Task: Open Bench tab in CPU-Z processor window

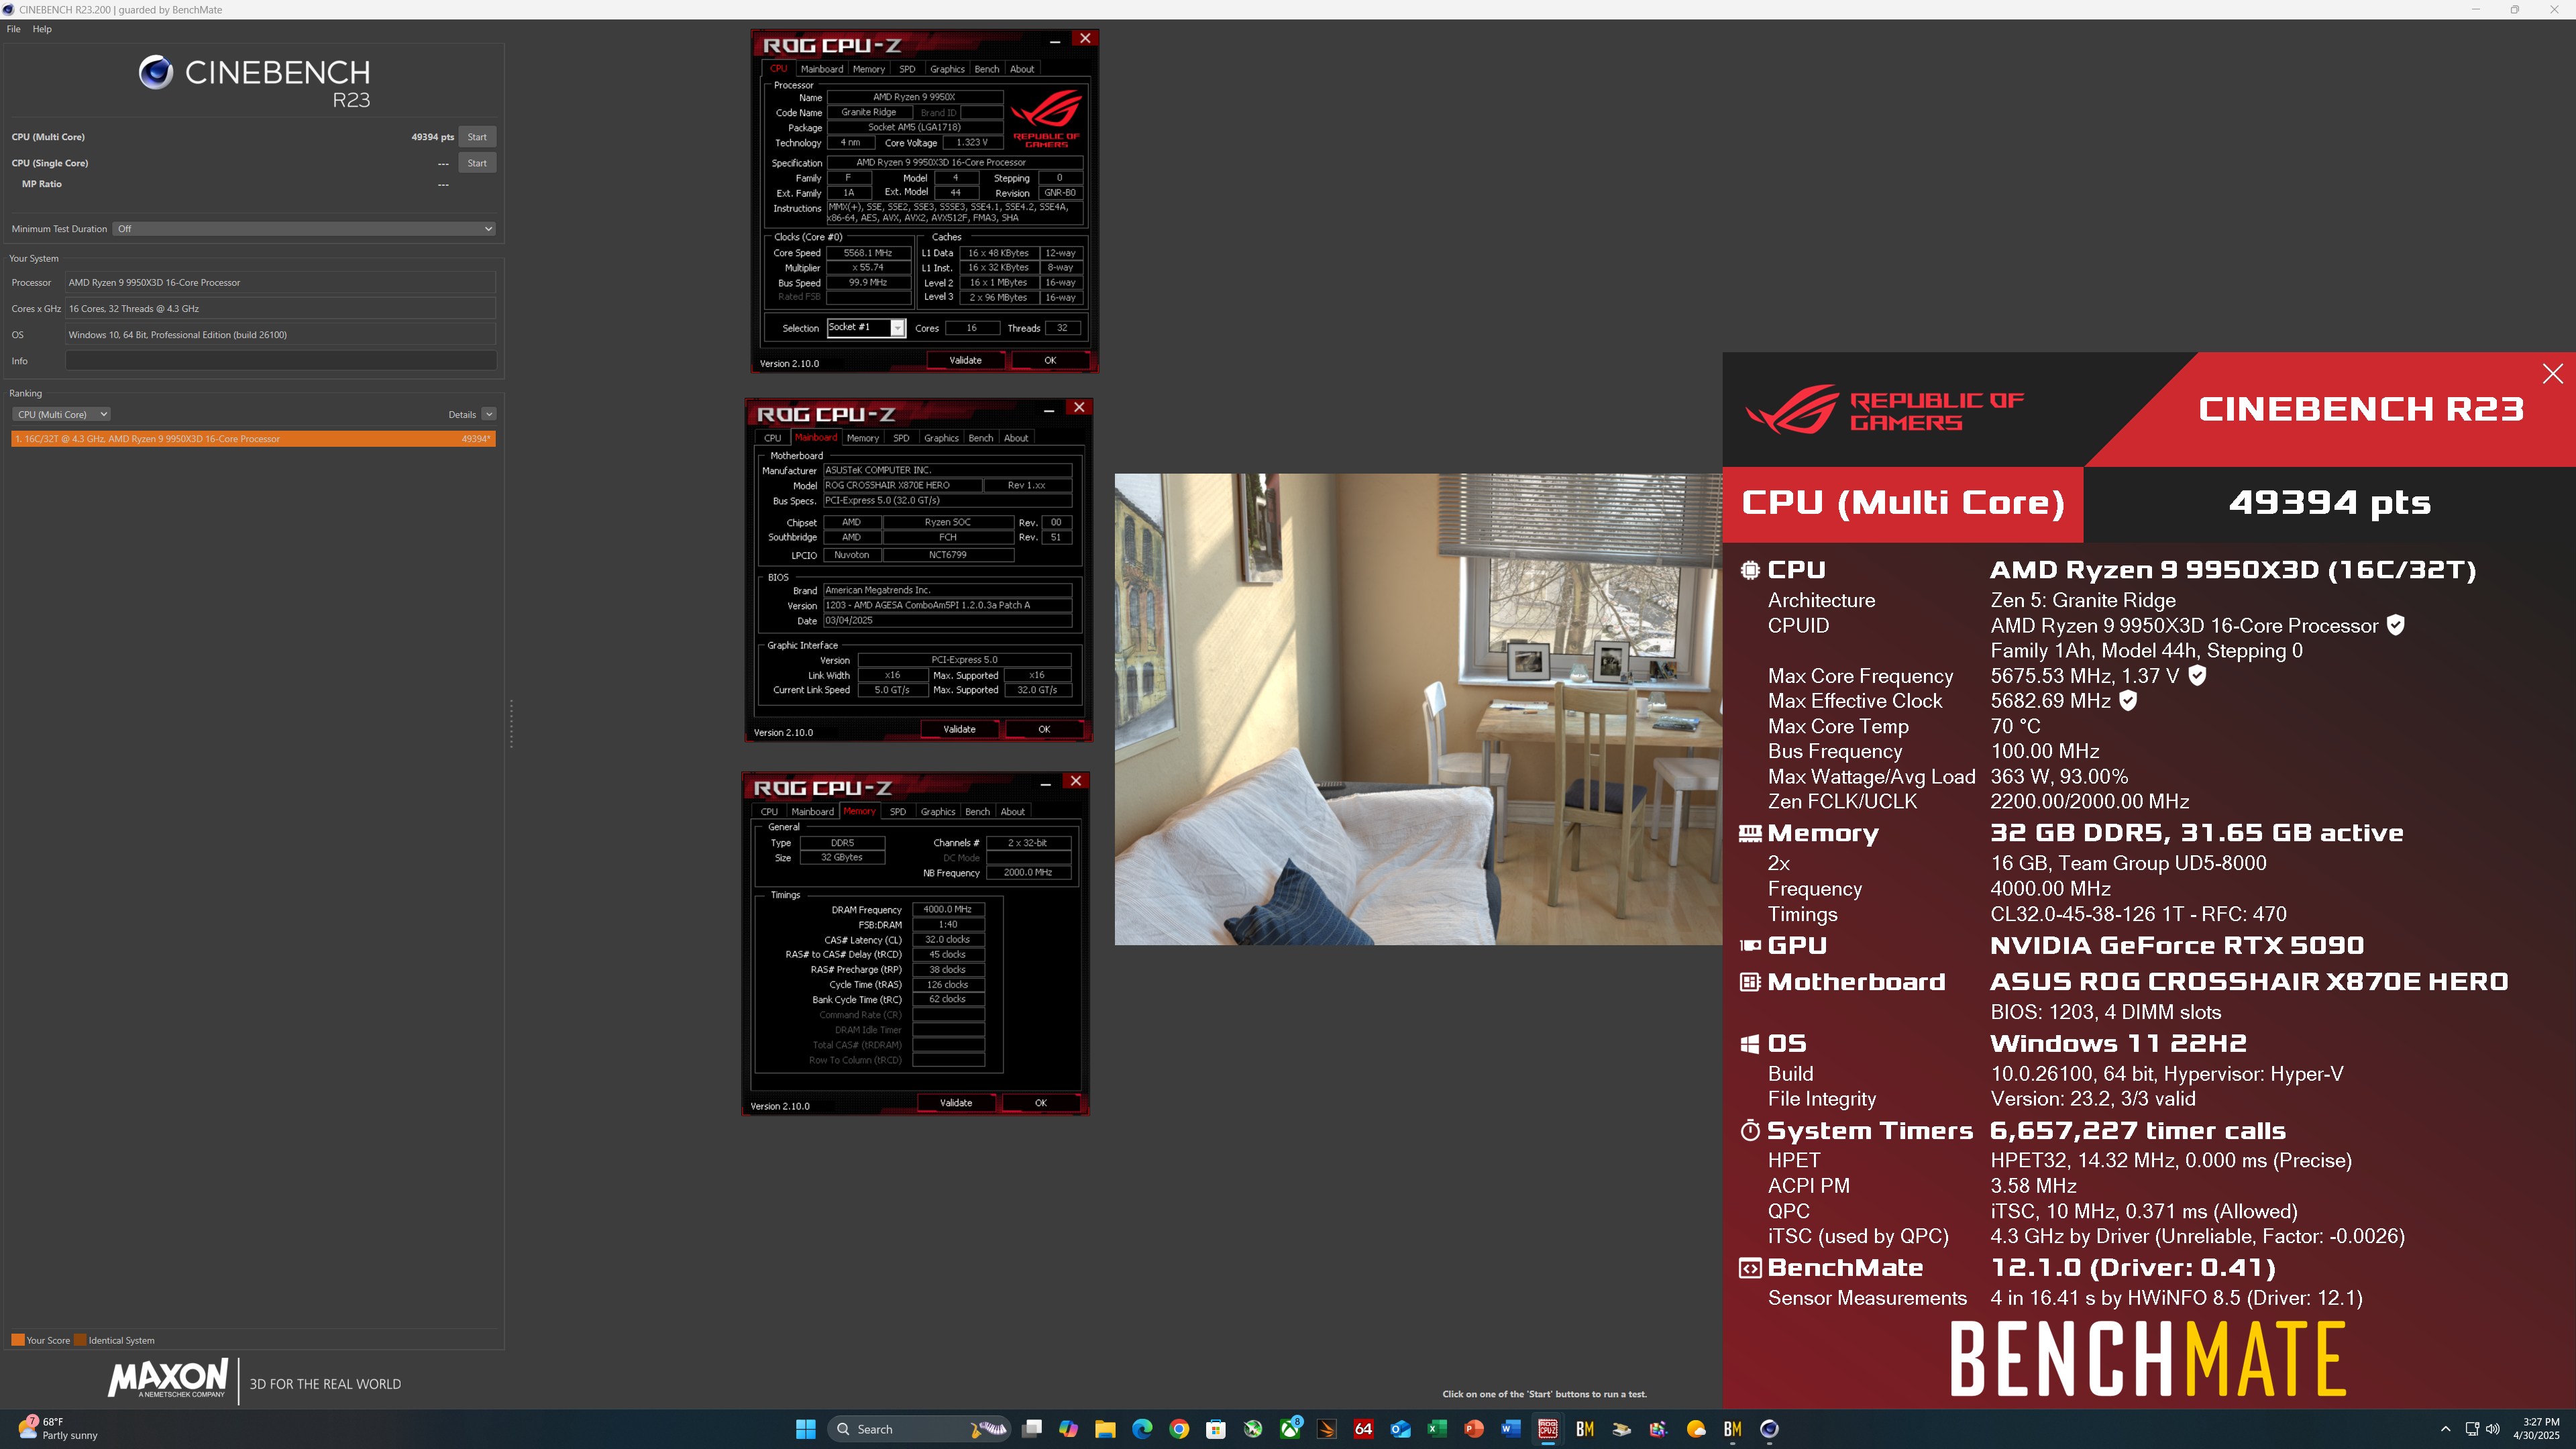Action: tap(986, 69)
